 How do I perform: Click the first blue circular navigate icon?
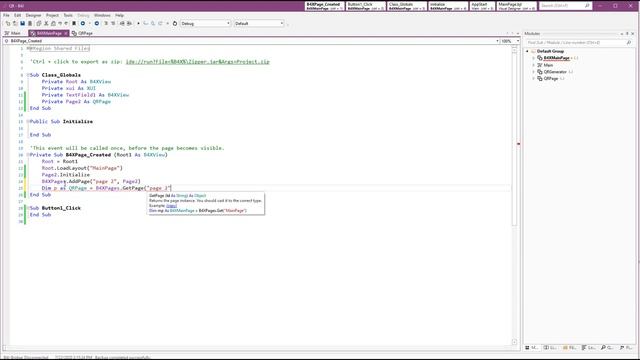[x=83, y=24]
